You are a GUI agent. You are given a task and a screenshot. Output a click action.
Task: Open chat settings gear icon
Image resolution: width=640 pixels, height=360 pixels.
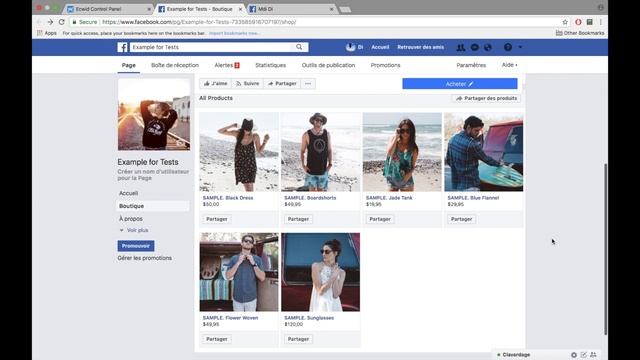click(x=574, y=355)
